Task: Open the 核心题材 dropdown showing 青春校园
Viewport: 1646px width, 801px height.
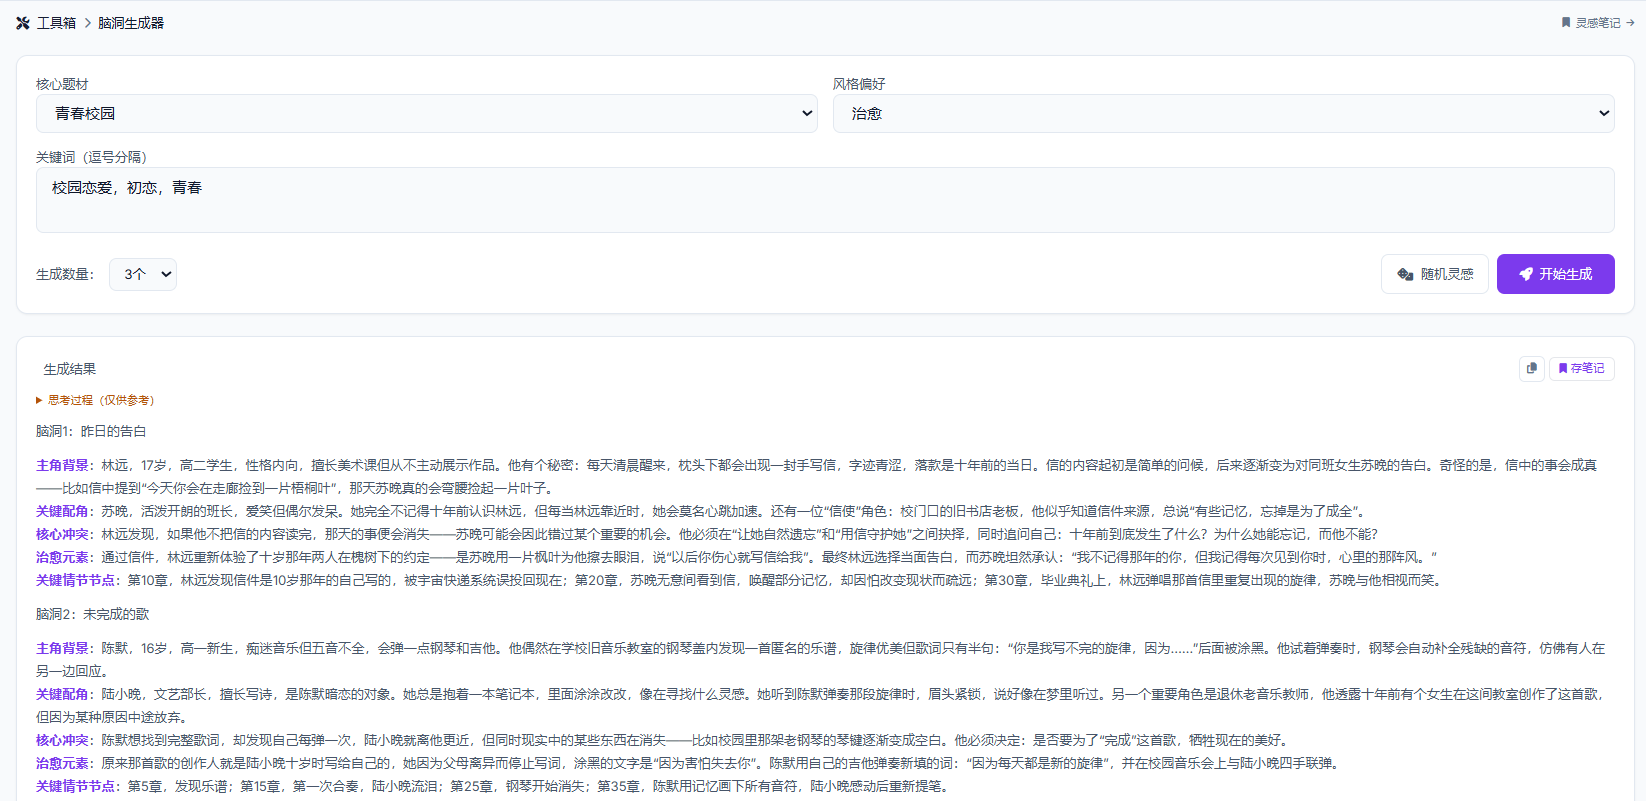Action: [428, 113]
